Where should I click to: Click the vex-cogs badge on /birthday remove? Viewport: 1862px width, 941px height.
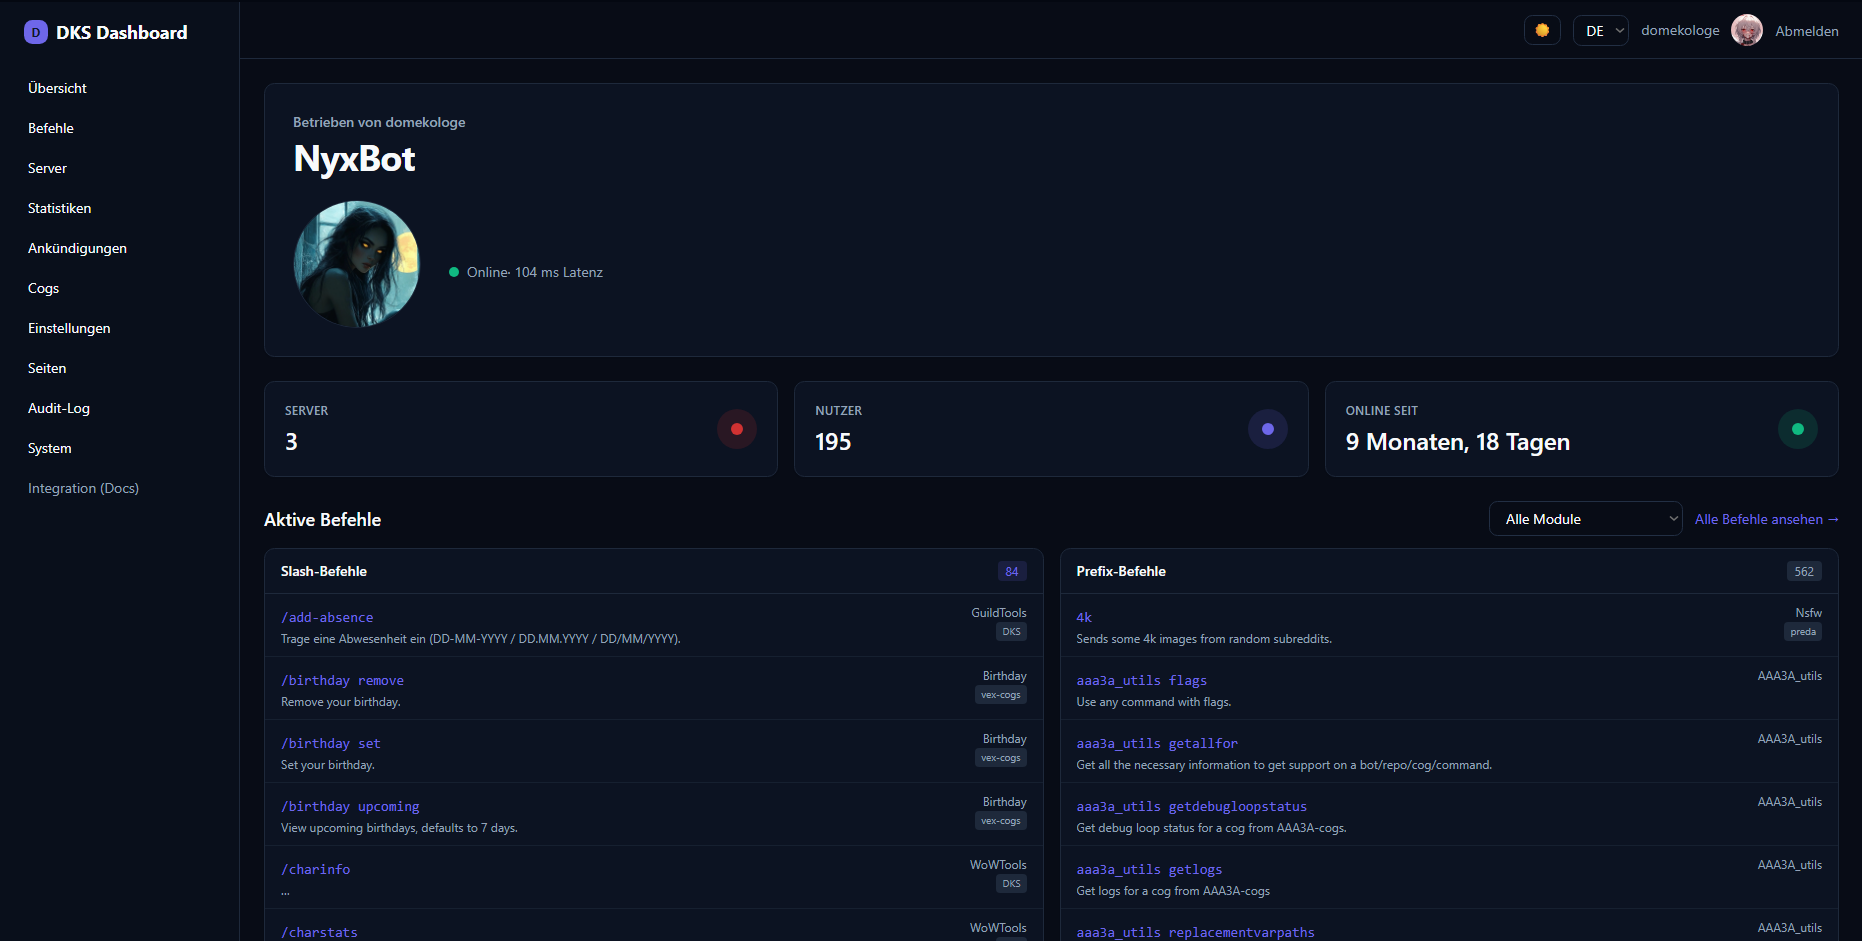point(1001,695)
